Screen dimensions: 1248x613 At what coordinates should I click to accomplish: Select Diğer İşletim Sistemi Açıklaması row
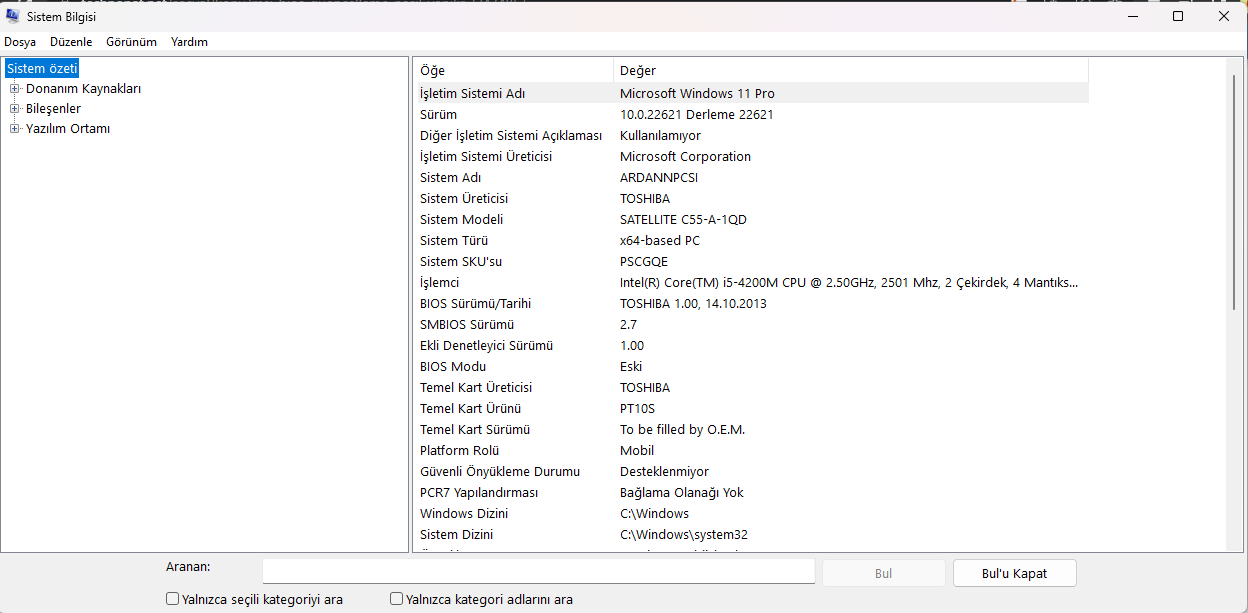(752, 135)
